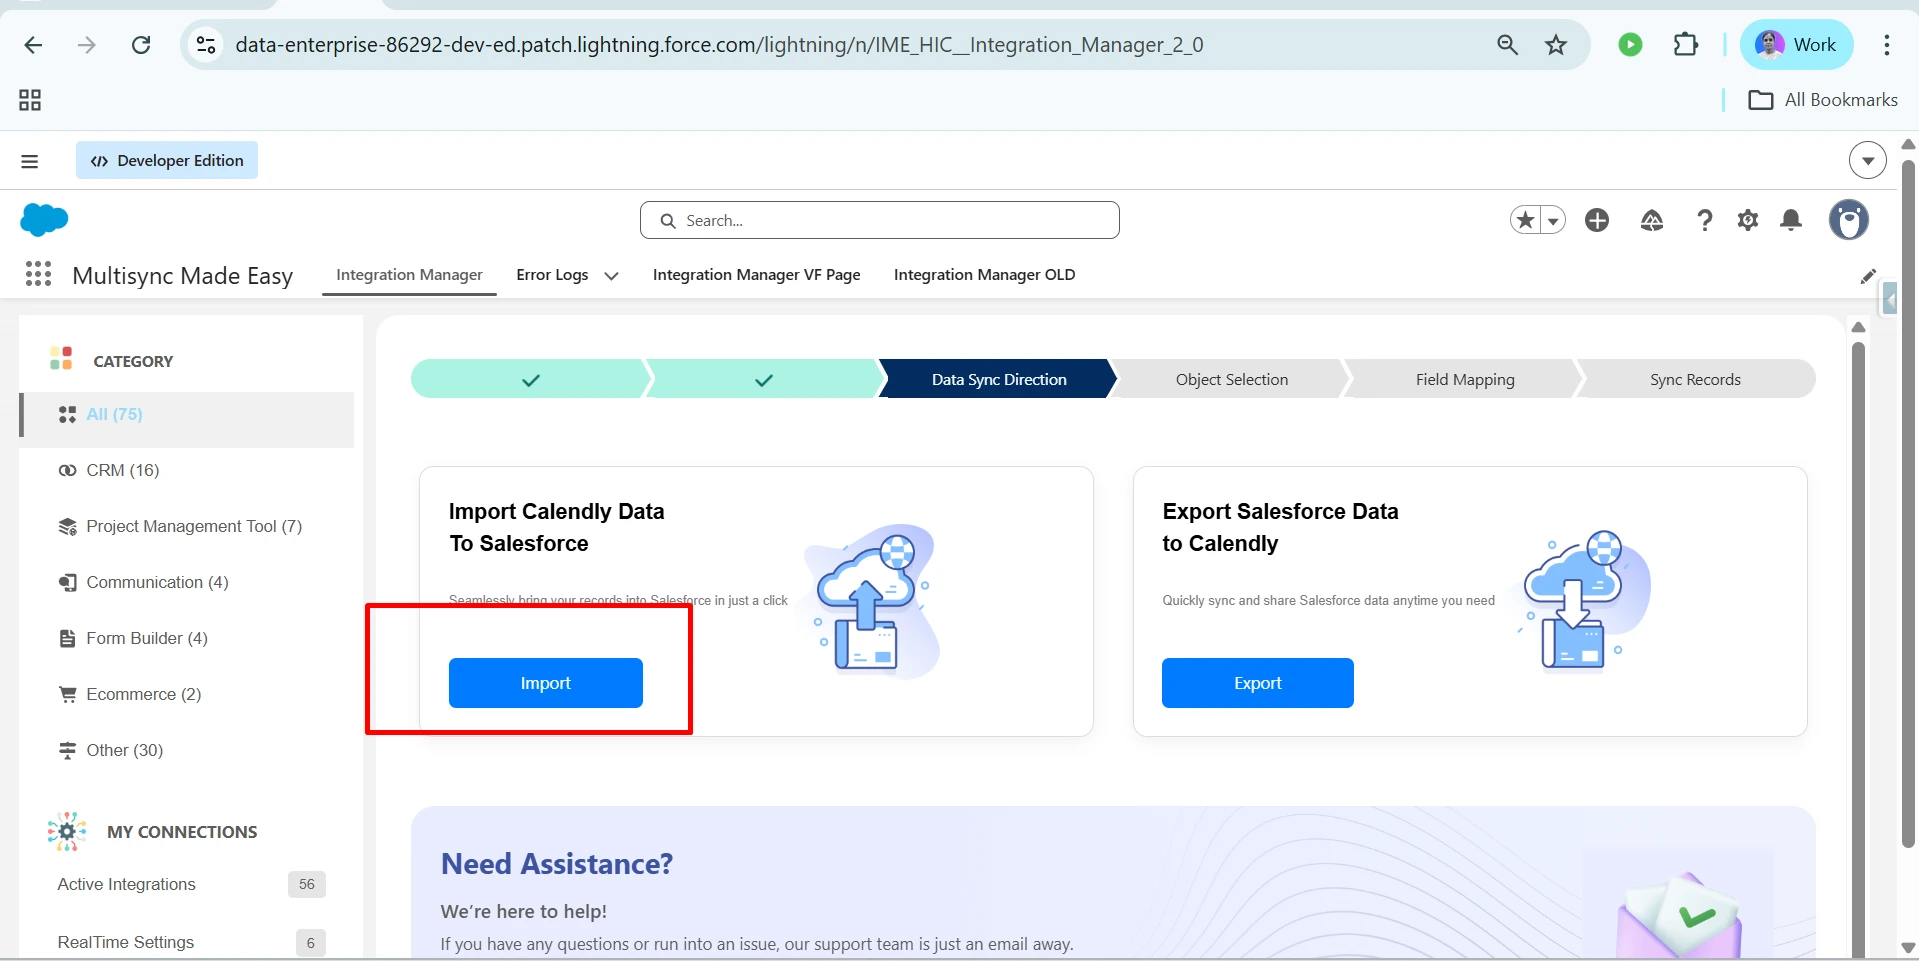Go to the Object Selection step
Viewport: 1919px width, 961px height.
click(1232, 379)
